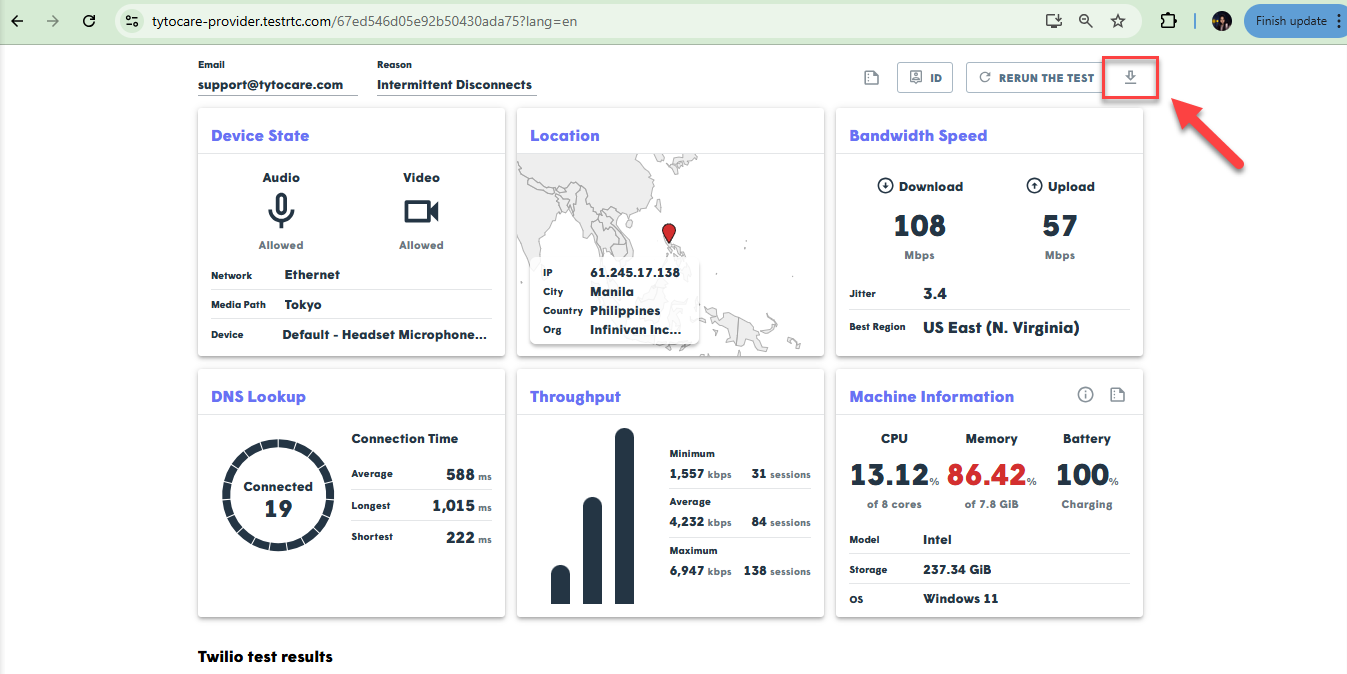Click the City value Manila
Viewport: 1347px width, 674px height.
coord(612,292)
